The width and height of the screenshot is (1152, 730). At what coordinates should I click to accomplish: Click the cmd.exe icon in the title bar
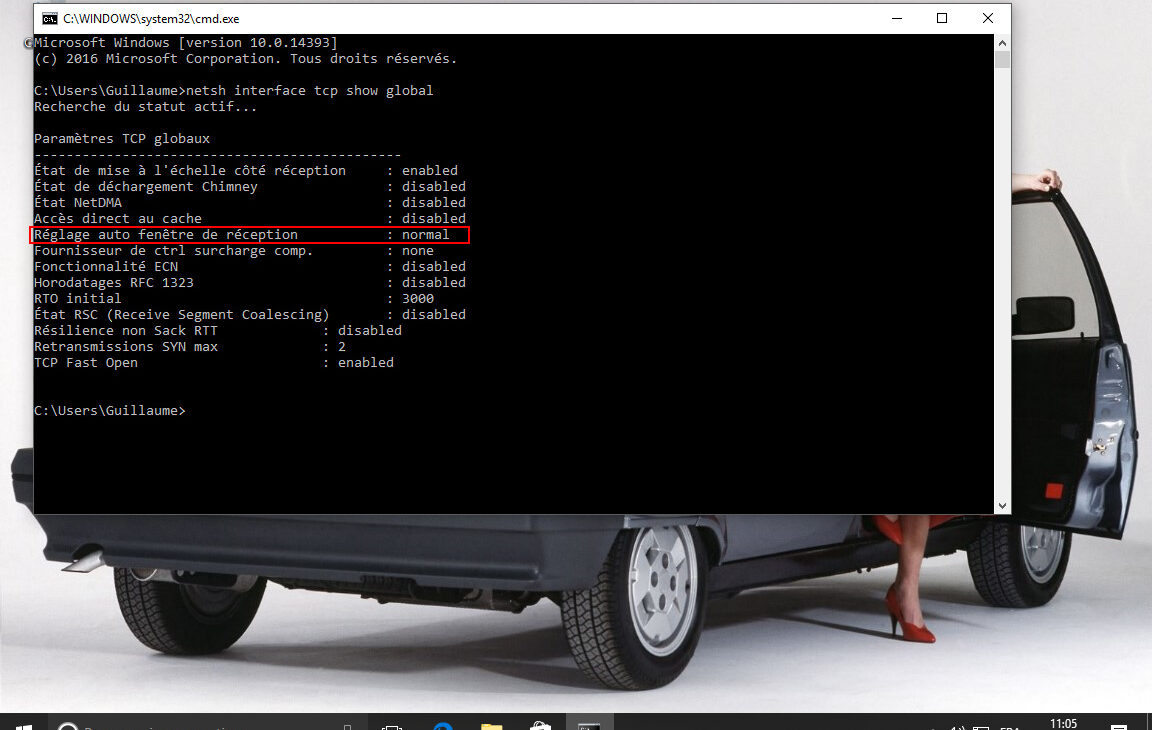(x=49, y=18)
